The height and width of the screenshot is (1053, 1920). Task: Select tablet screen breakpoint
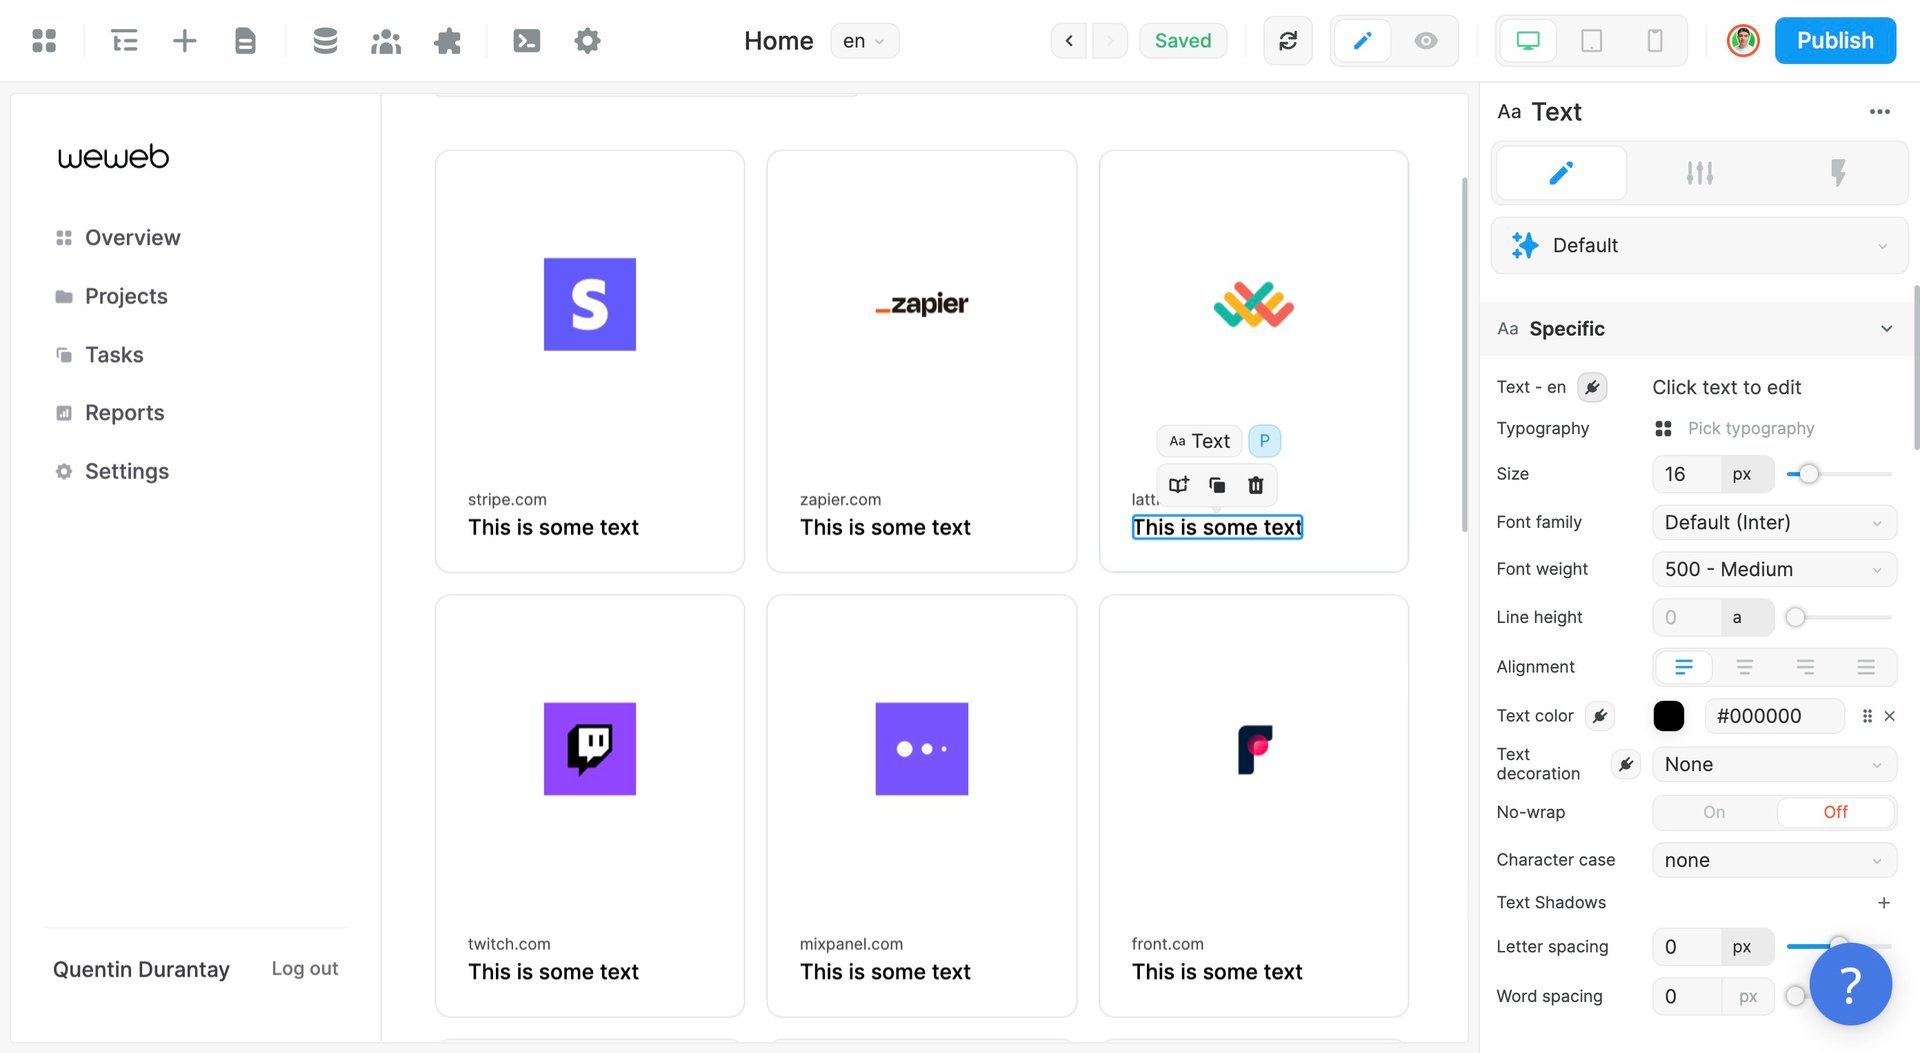click(1591, 41)
